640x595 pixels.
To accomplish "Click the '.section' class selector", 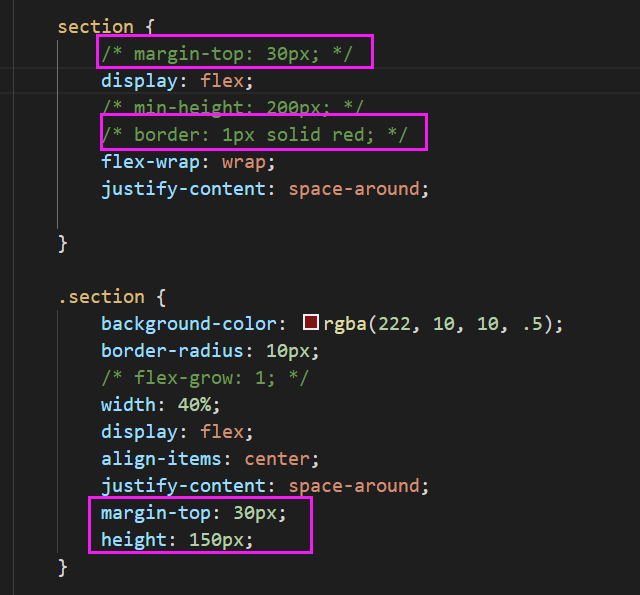I will 100,296.
